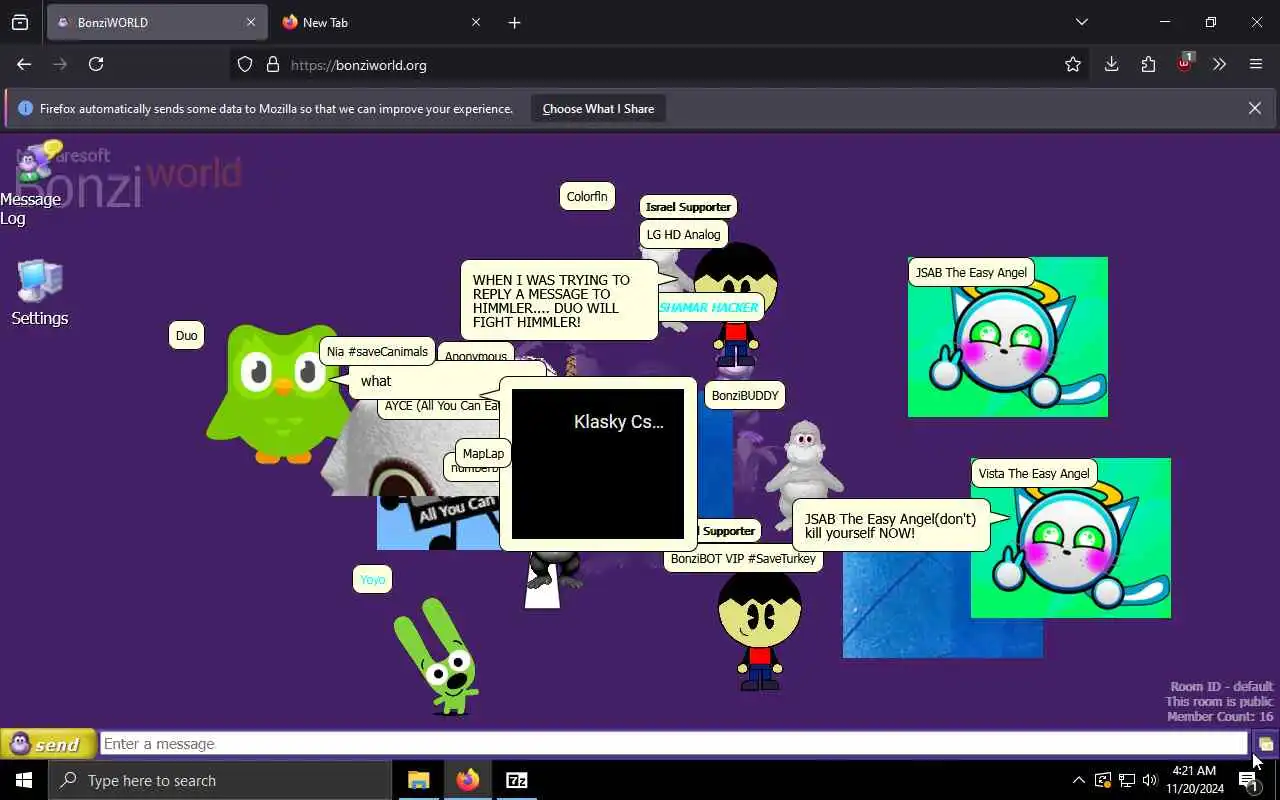Click the Duo green owl character
This screenshot has height=800, width=1280.
(x=278, y=393)
